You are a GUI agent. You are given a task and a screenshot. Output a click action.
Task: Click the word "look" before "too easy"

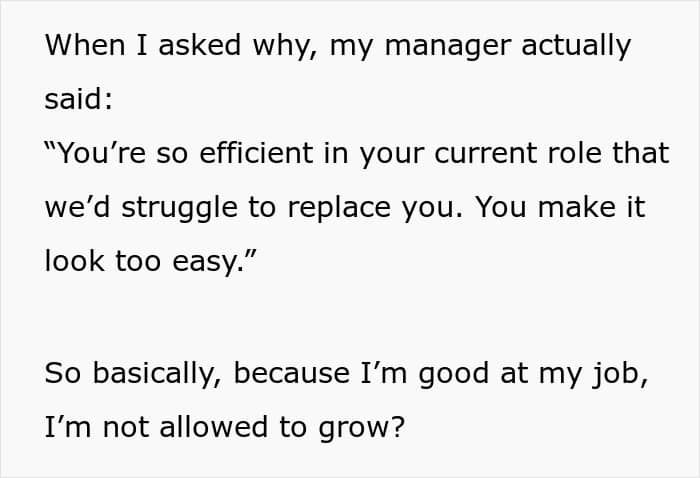[x=75, y=261]
